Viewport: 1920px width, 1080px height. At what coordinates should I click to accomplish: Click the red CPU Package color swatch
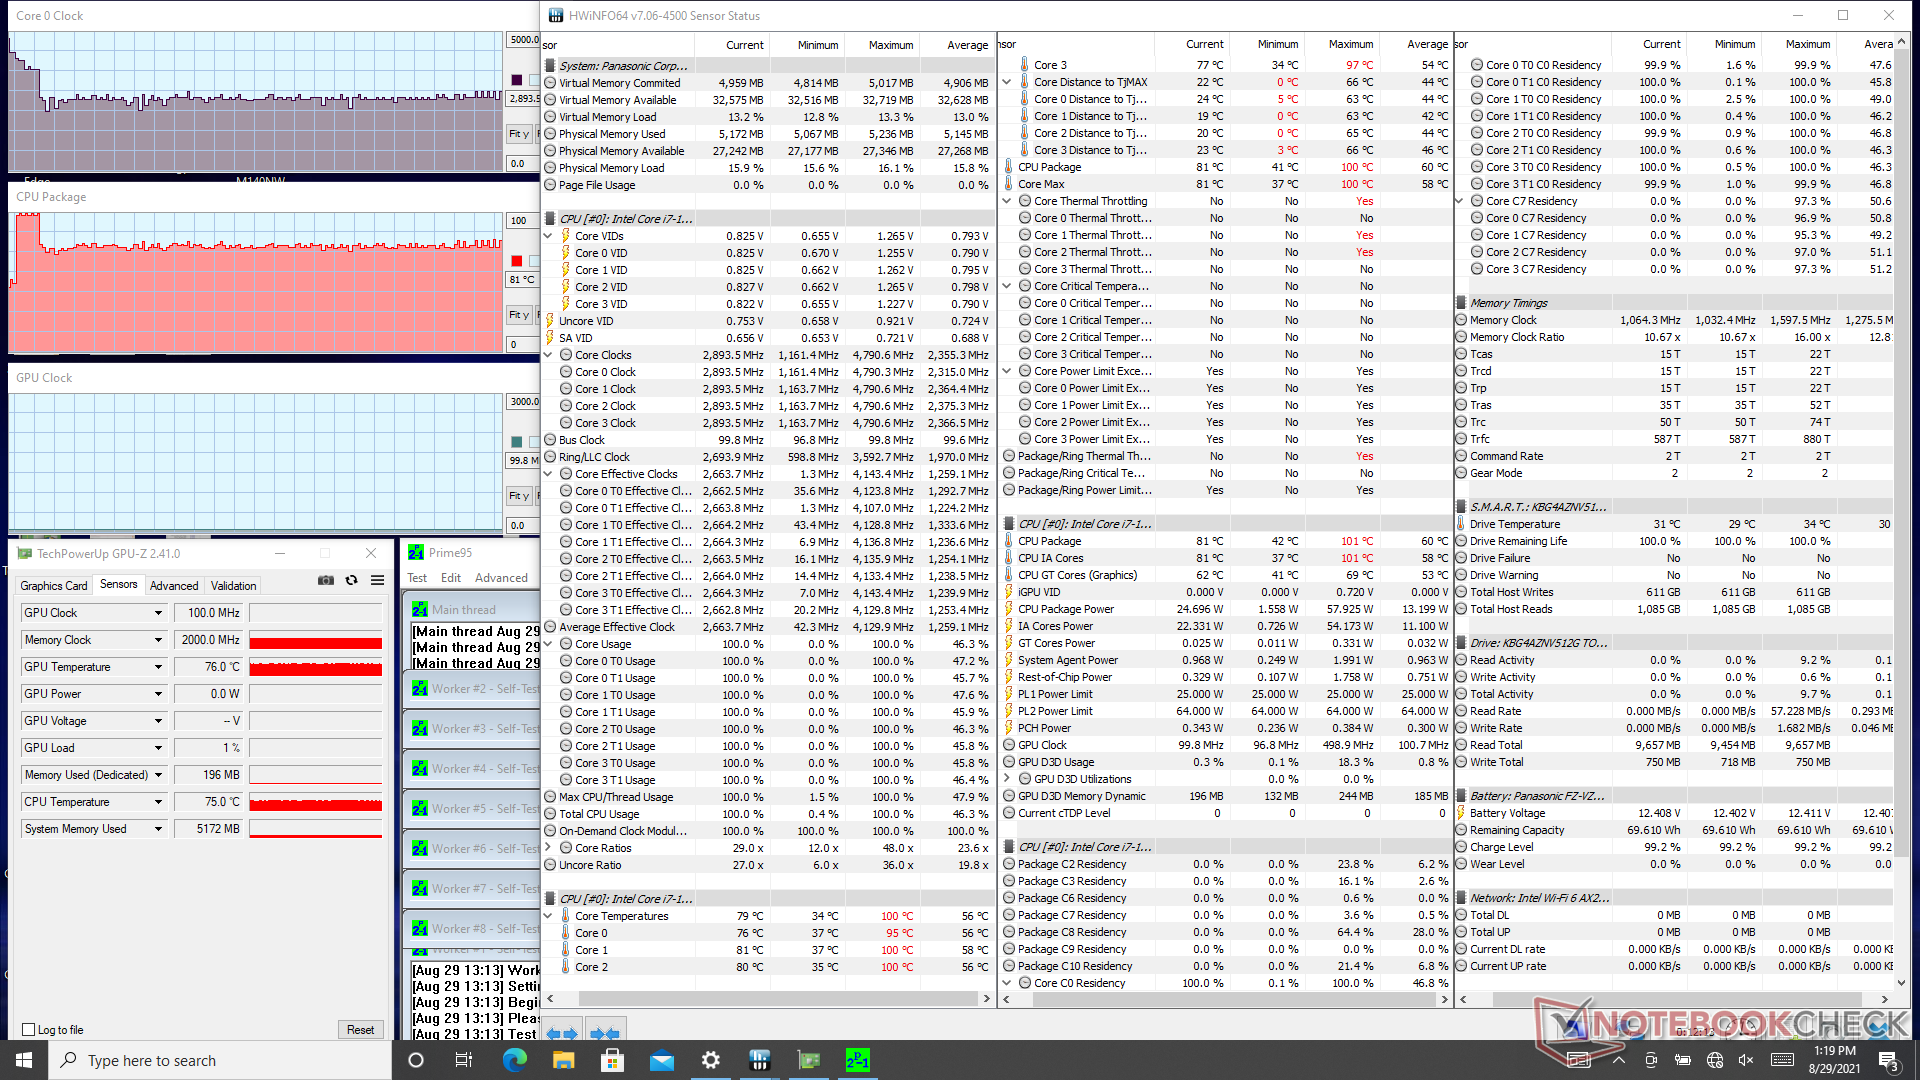tap(517, 261)
